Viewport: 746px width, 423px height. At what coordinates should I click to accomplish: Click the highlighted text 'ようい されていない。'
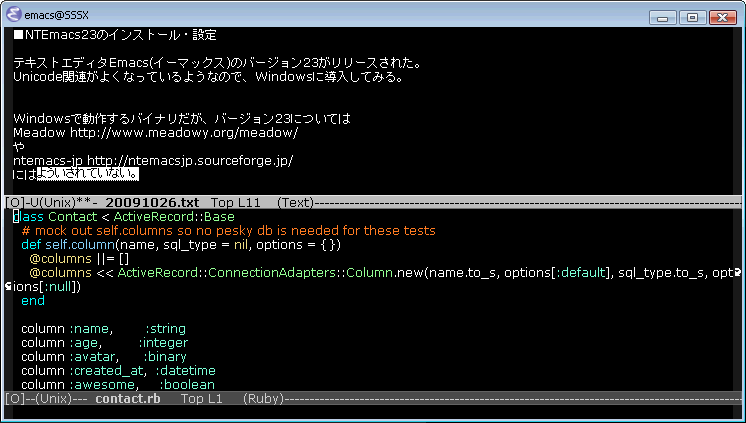point(88,174)
